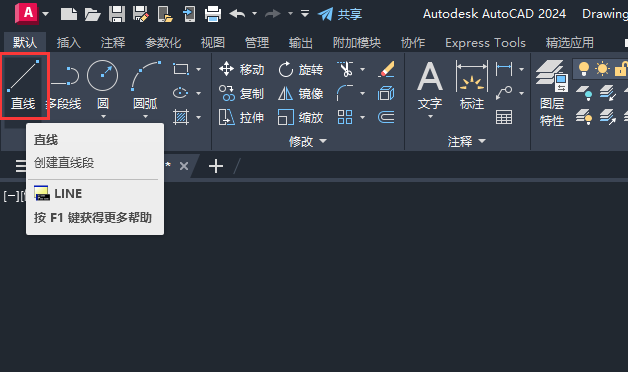Select the offset tool icon
Viewport: 628px width, 372px height.
pyautogui.click(x=386, y=117)
